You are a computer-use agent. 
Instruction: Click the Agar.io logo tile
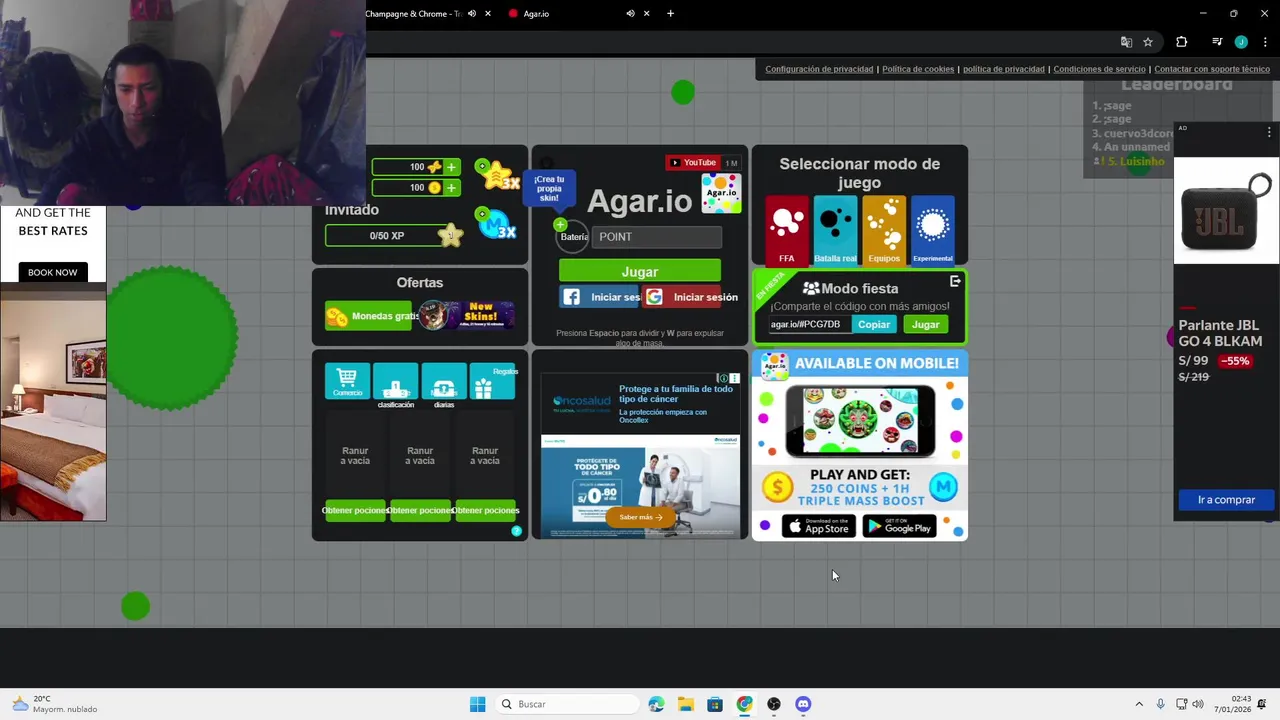(721, 193)
